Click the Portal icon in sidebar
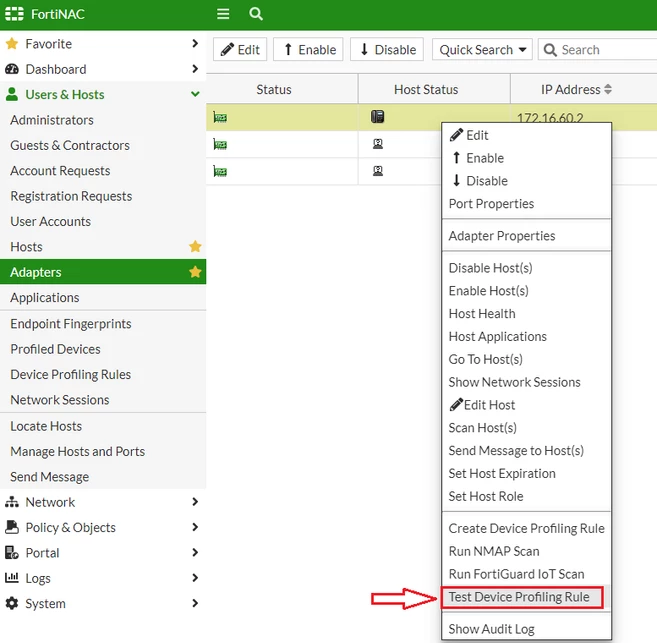657x643 pixels. tap(12, 553)
